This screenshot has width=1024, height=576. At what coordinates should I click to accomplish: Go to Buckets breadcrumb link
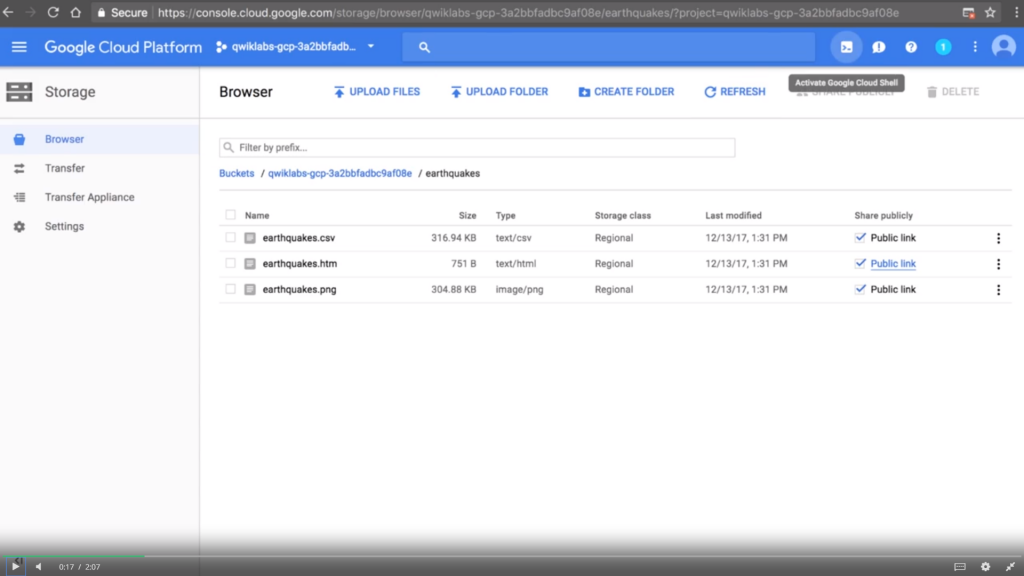coord(236,173)
